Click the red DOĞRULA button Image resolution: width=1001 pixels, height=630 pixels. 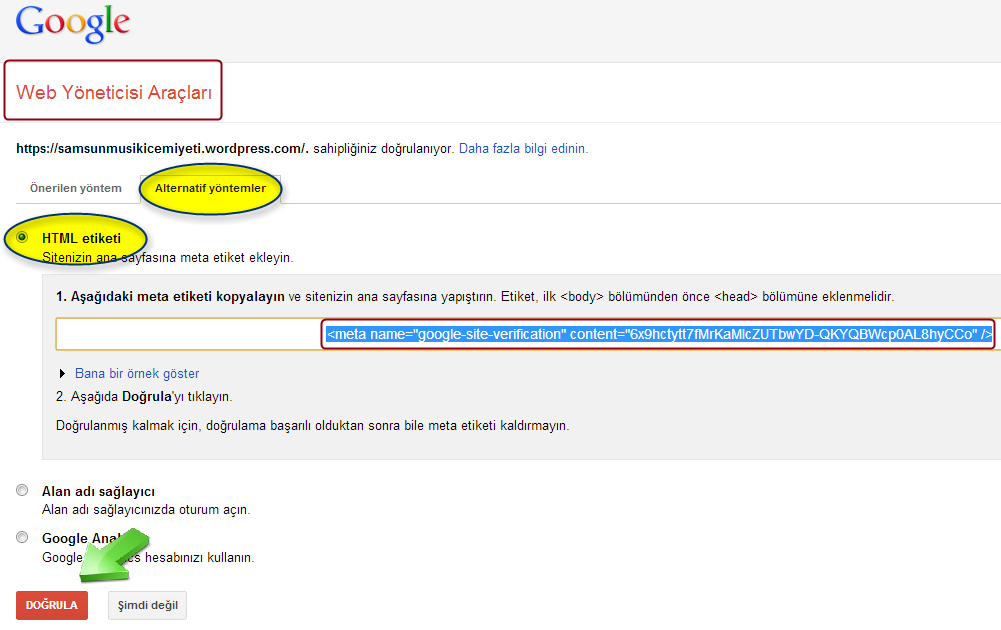[x=52, y=605]
